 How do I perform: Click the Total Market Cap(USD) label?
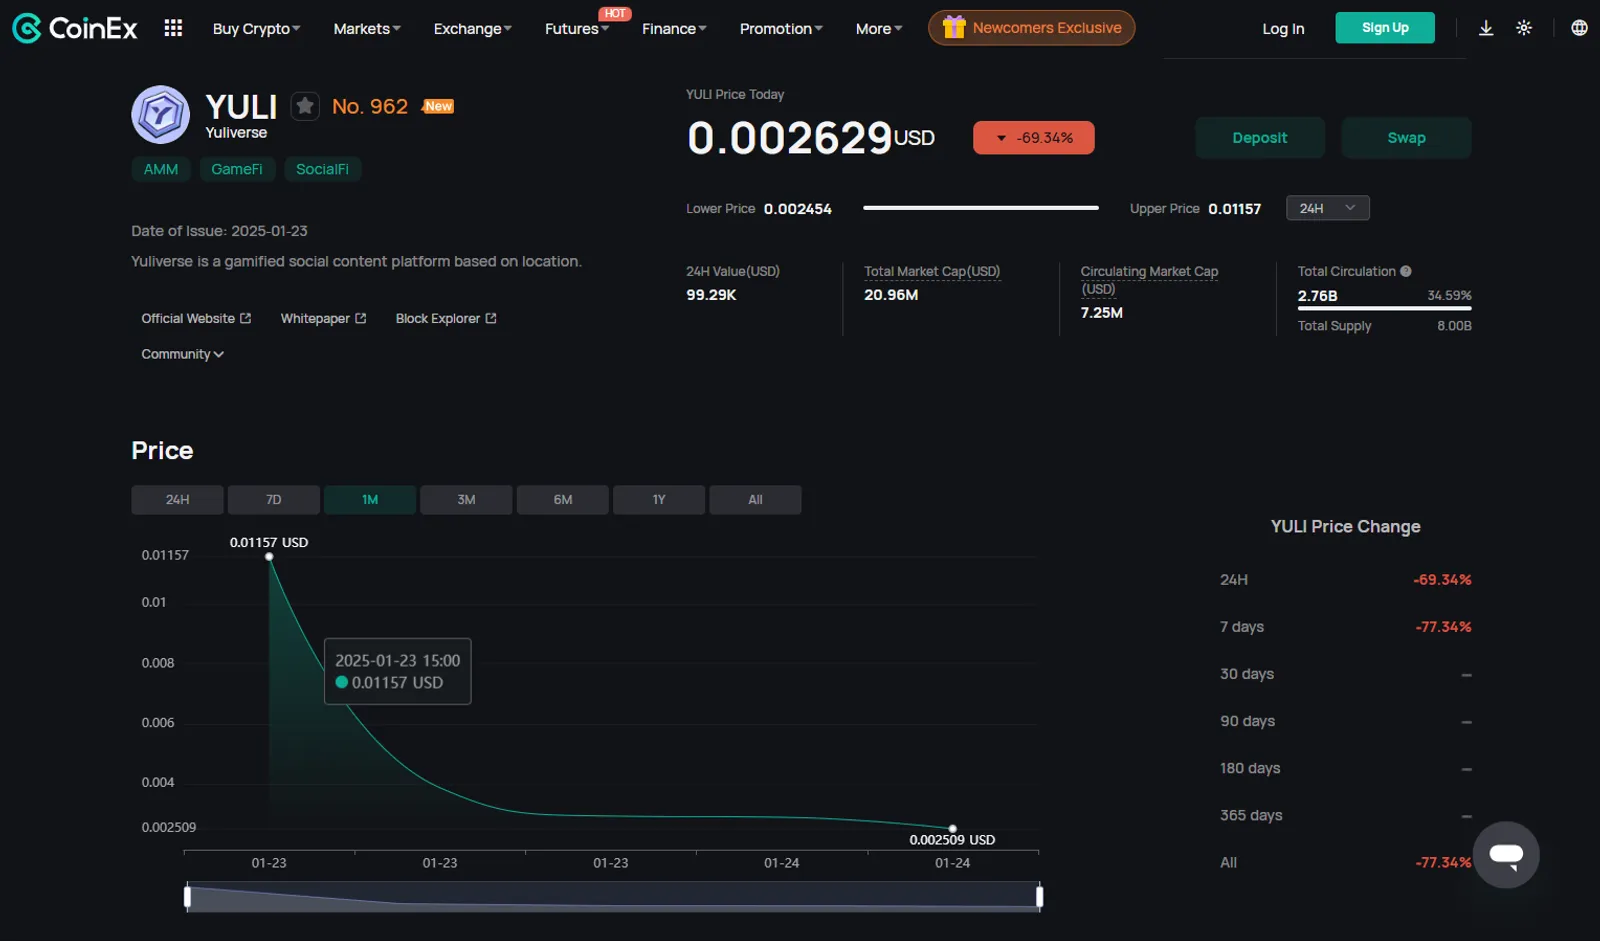(932, 271)
